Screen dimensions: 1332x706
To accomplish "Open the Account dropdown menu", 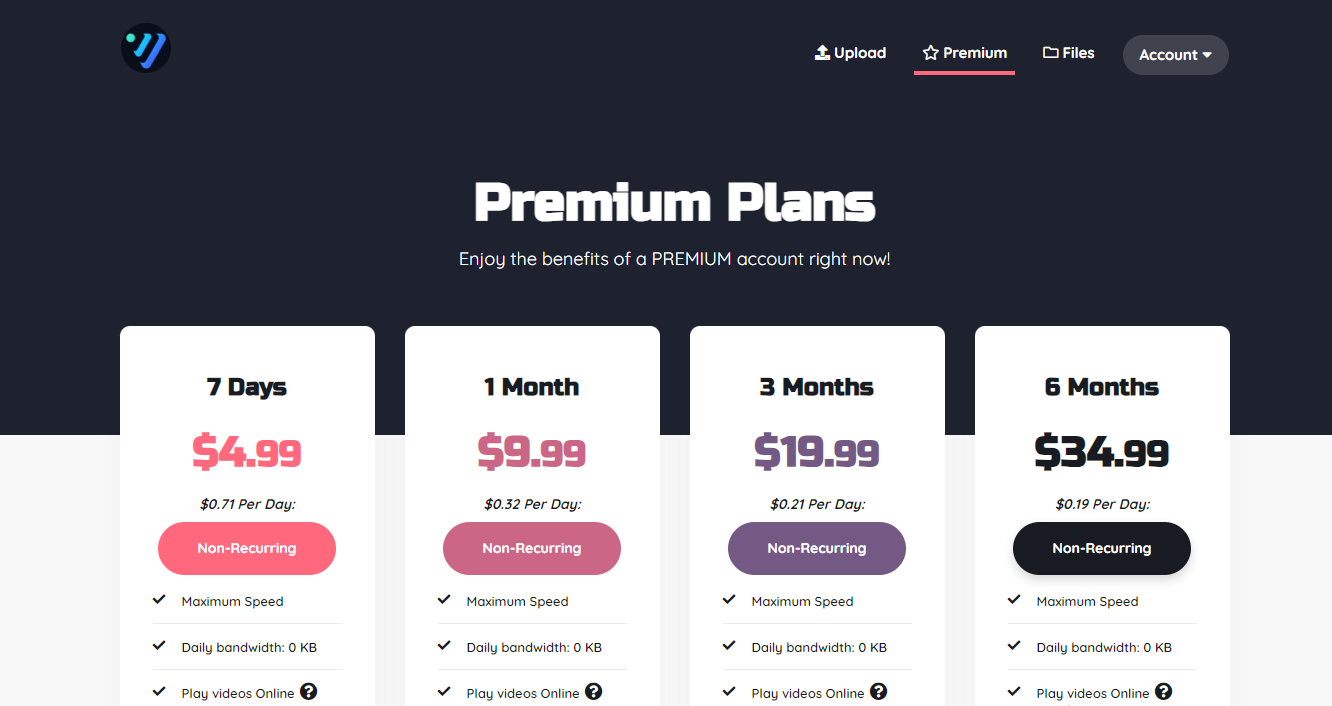I will [x=1176, y=55].
